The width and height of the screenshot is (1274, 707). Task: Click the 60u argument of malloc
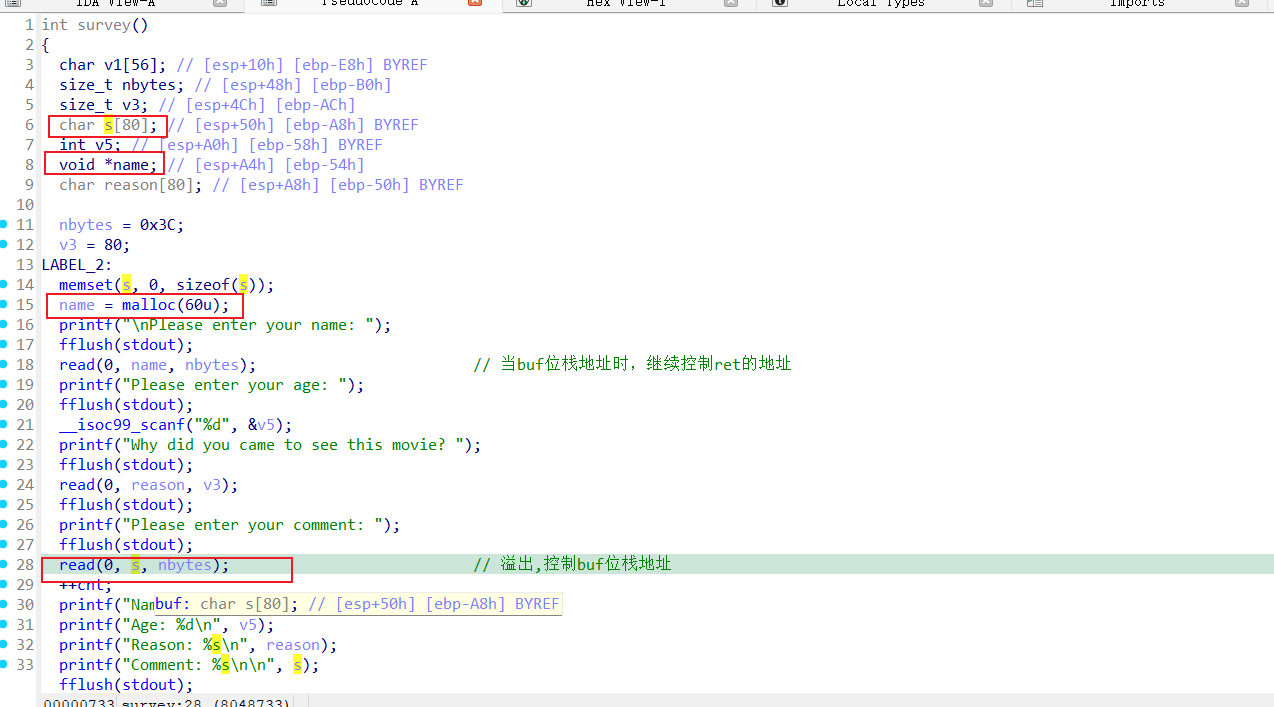pos(198,305)
